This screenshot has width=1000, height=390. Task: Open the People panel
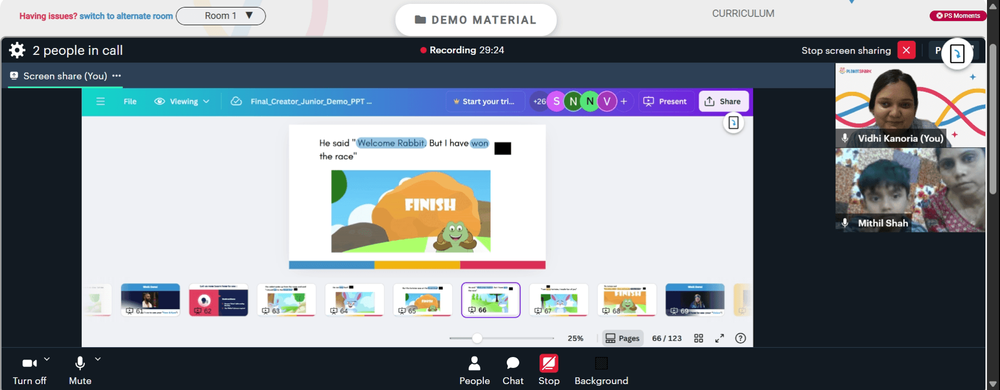(474, 371)
